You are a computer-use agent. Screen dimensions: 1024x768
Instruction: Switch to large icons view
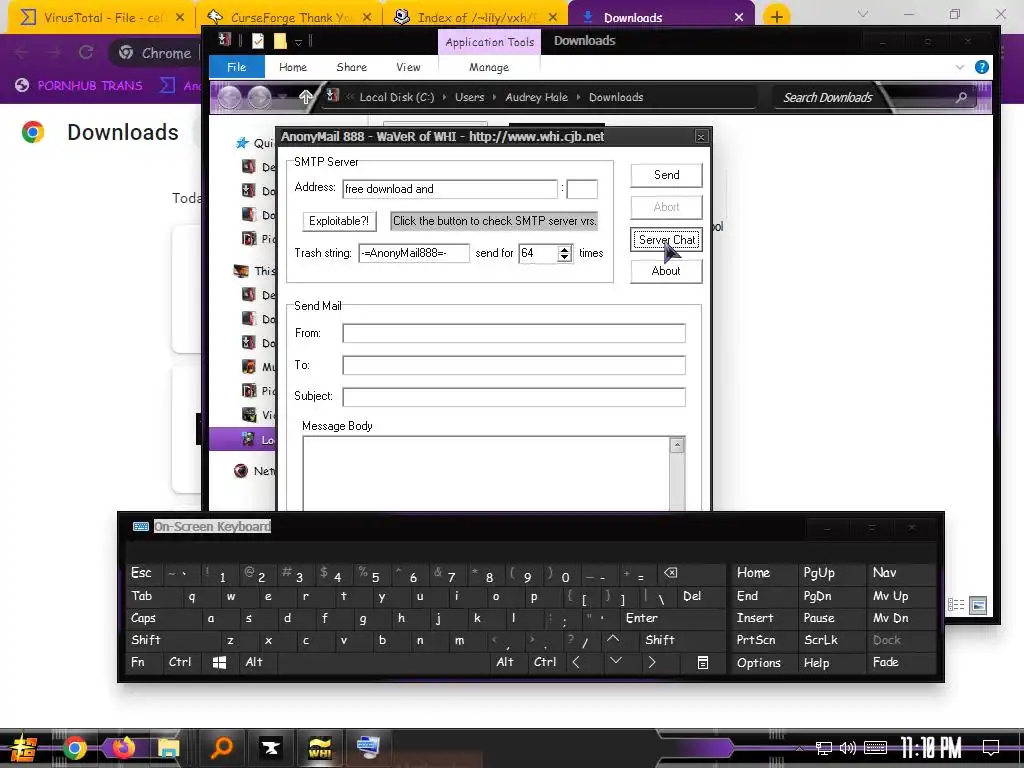[978, 605]
